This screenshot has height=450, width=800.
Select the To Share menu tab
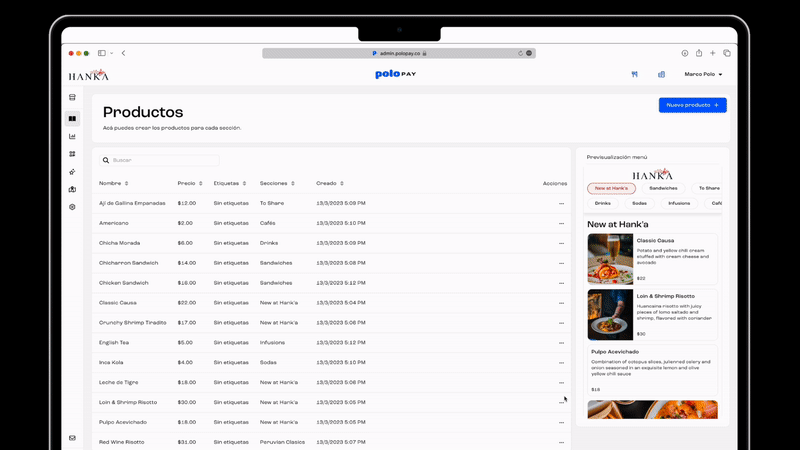tap(708, 188)
